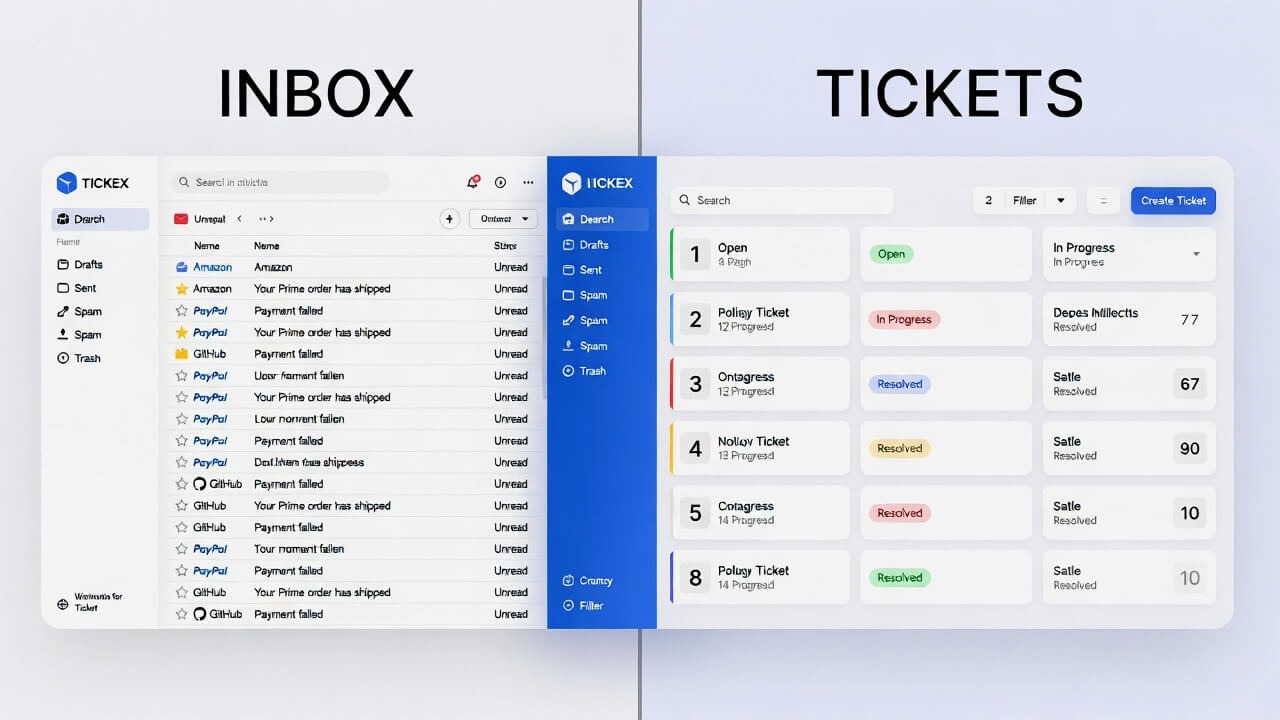Open ticket 1 'Open' card
This screenshot has width=1280, height=720.
point(760,254)
